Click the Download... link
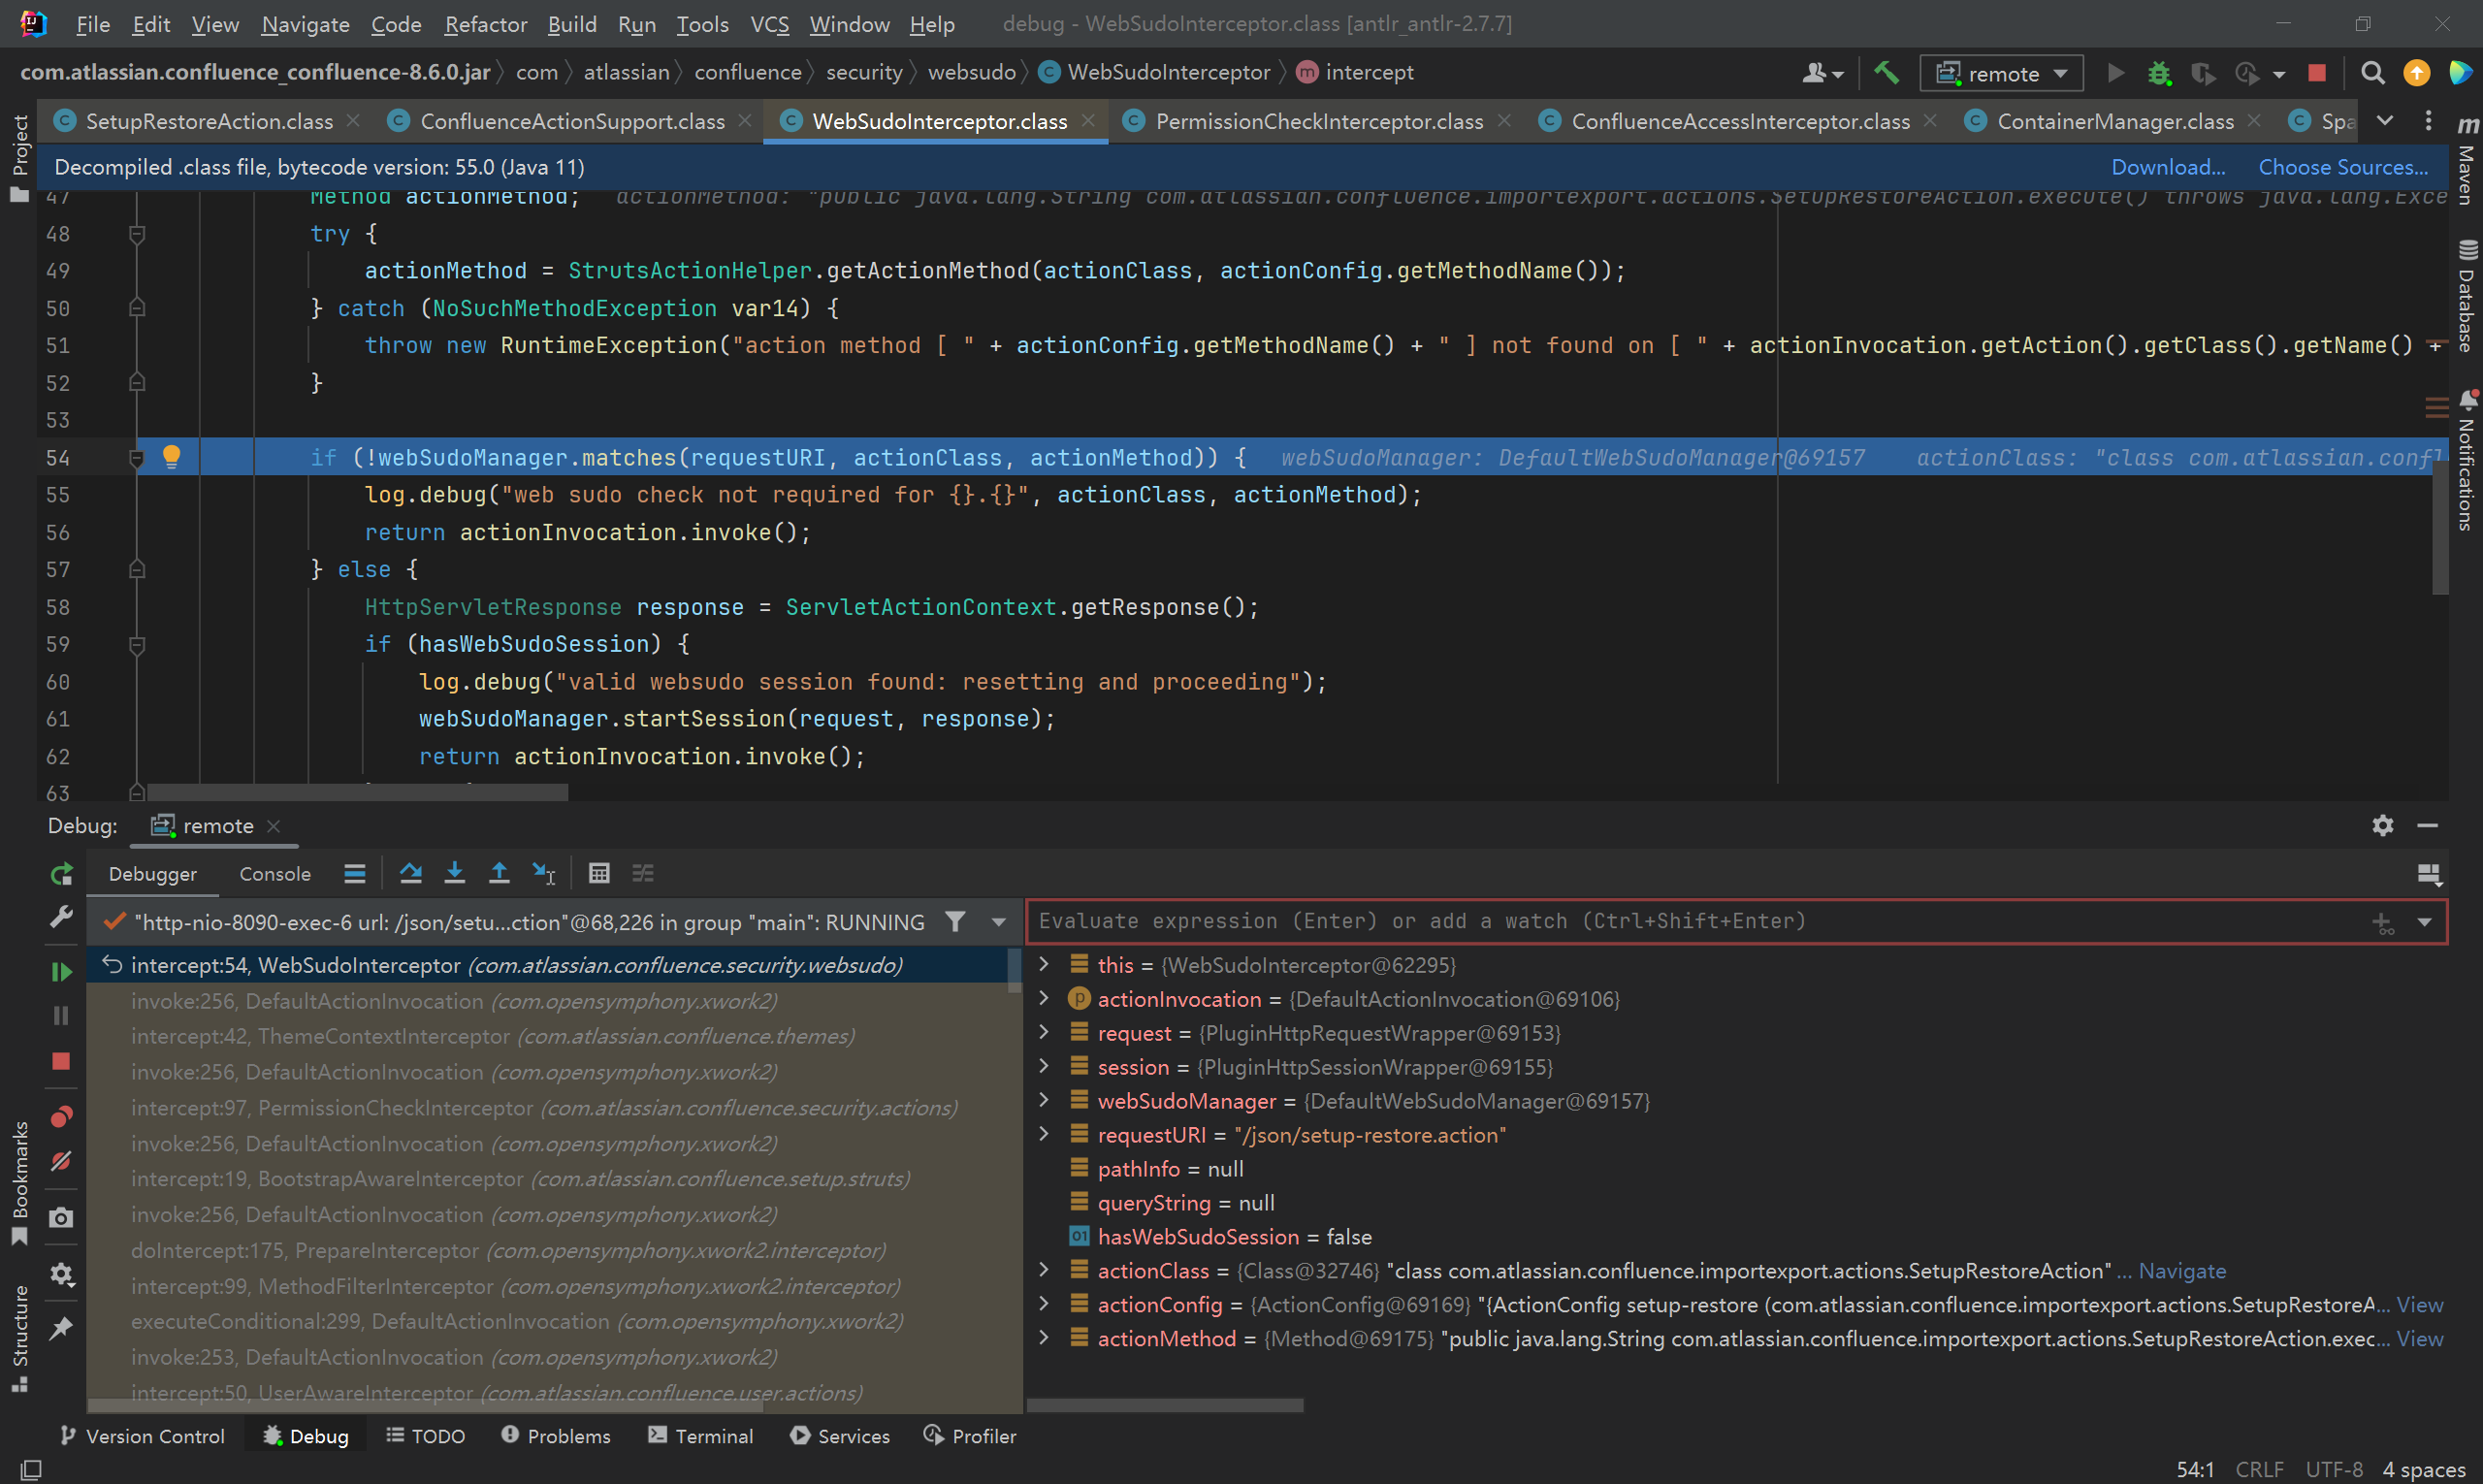 coord(2167,167)
